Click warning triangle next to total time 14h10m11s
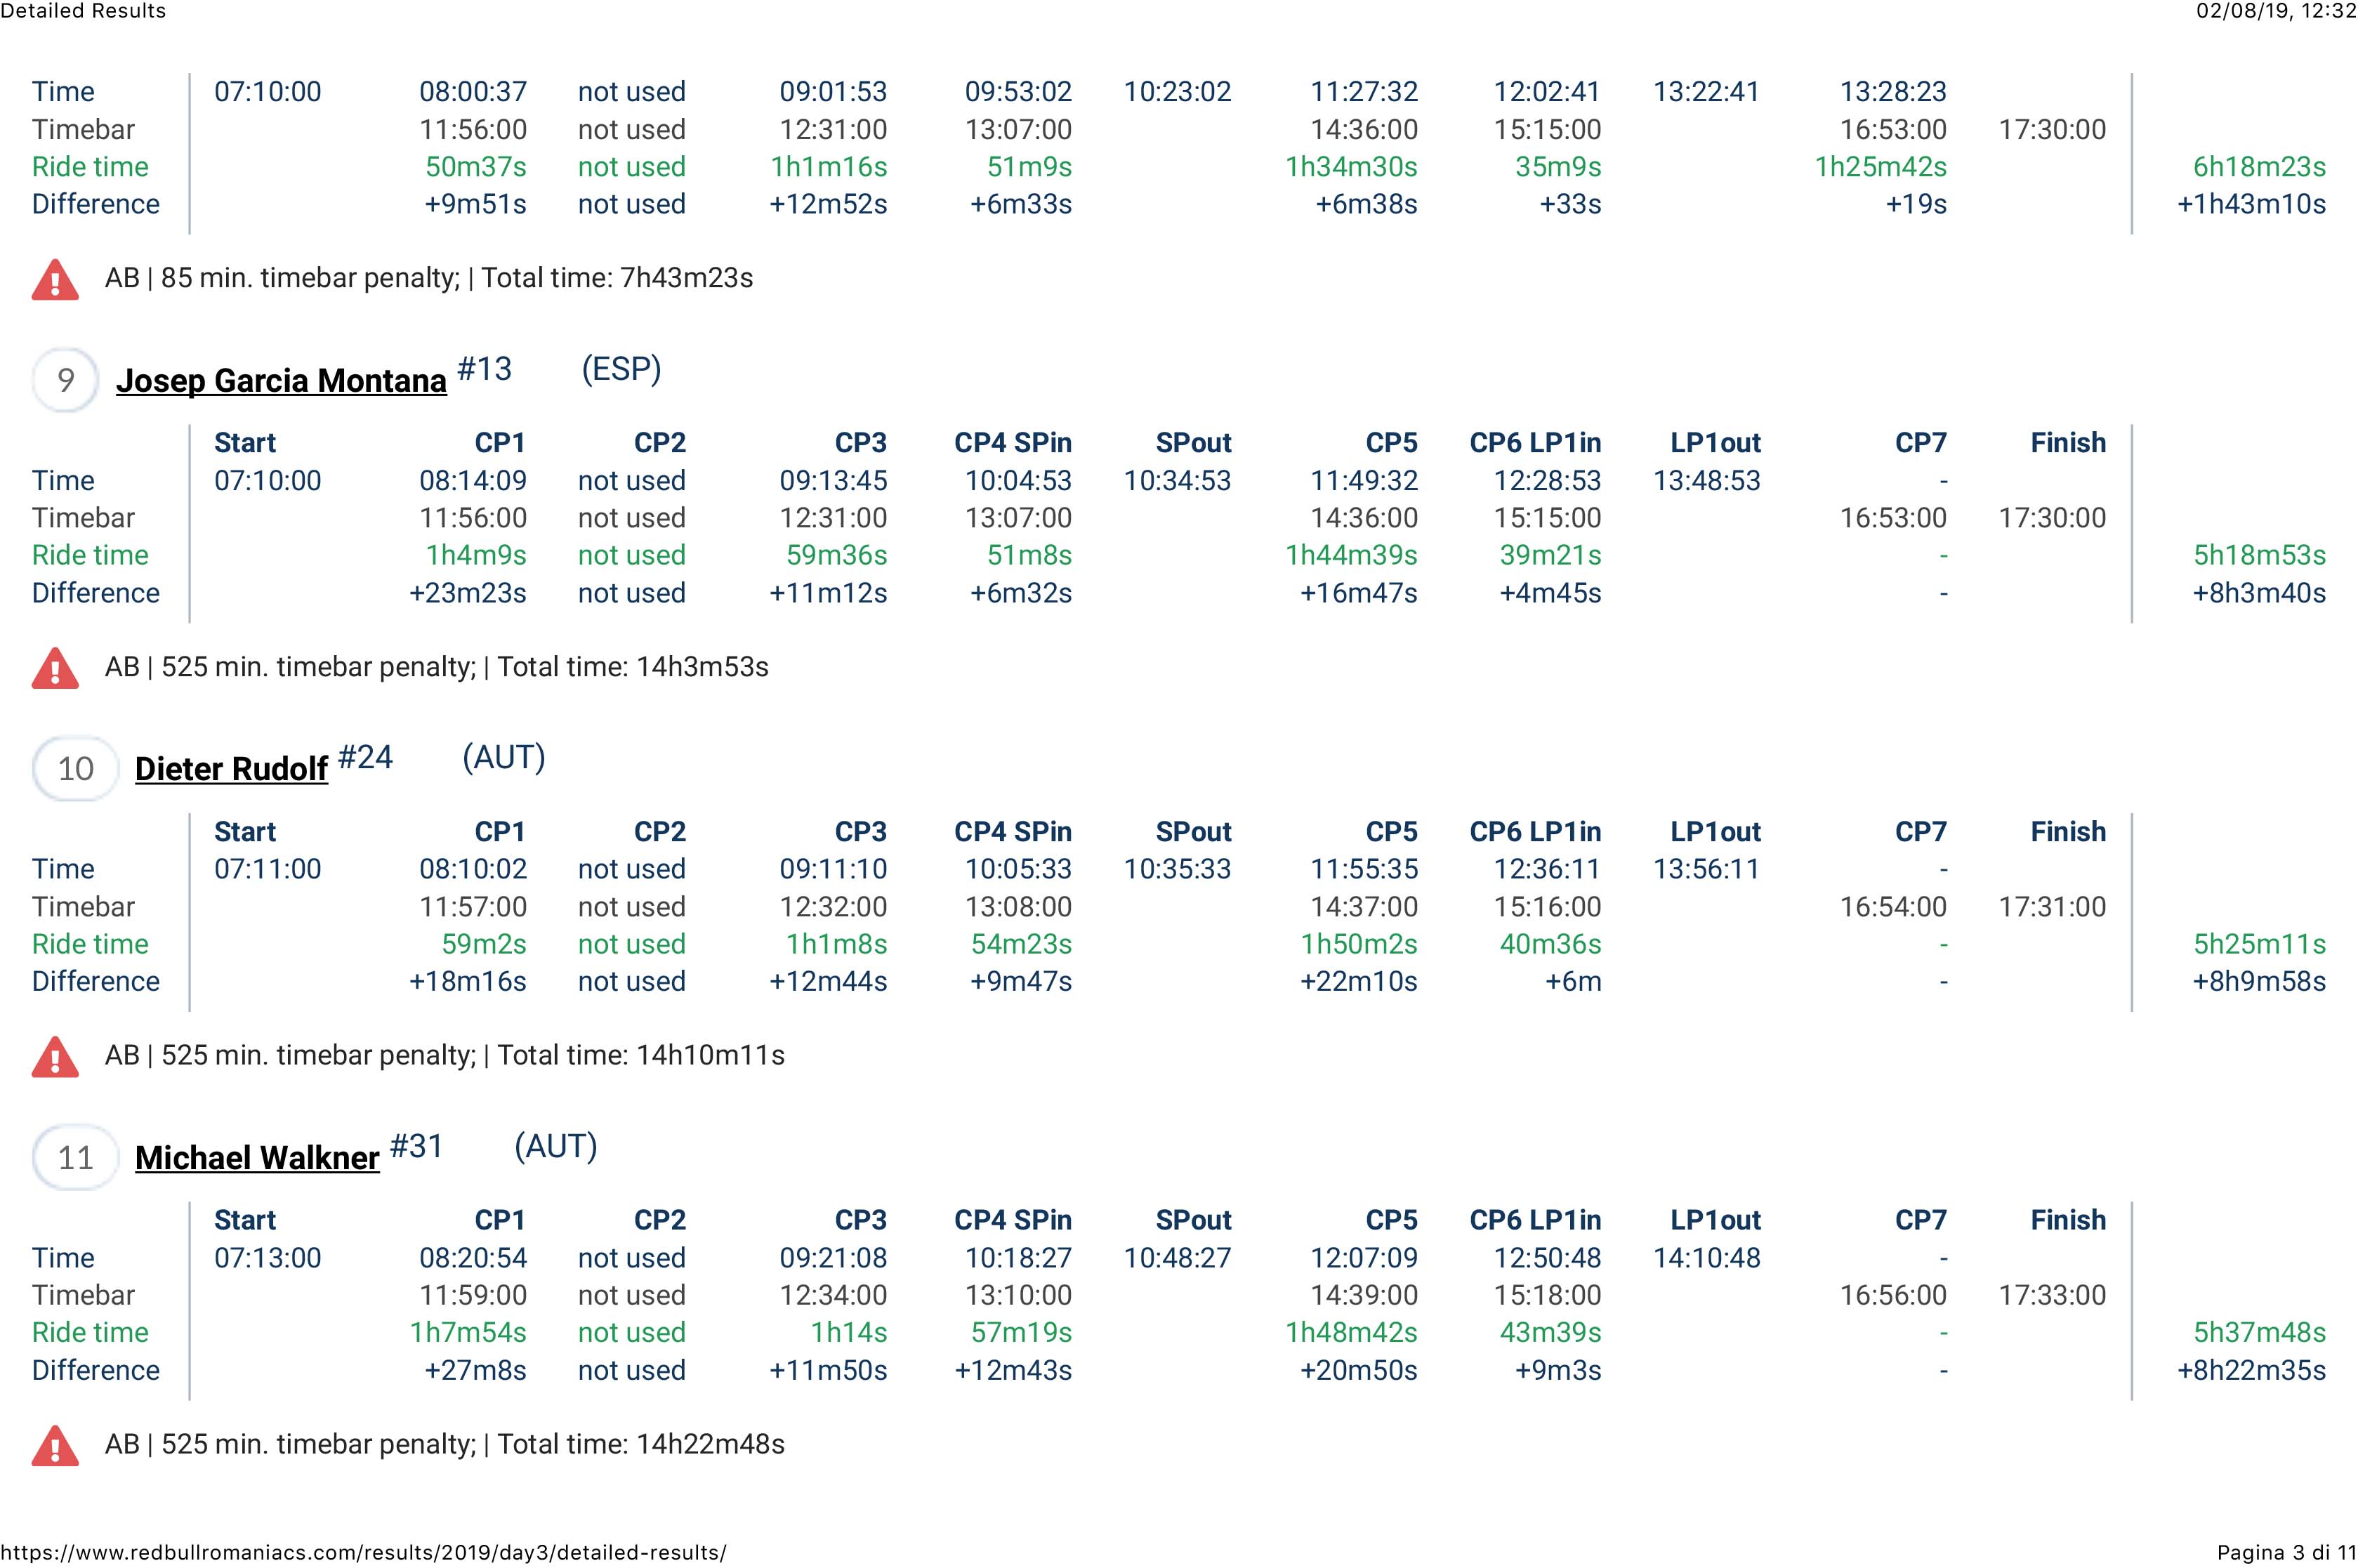 pos(55,1057)
